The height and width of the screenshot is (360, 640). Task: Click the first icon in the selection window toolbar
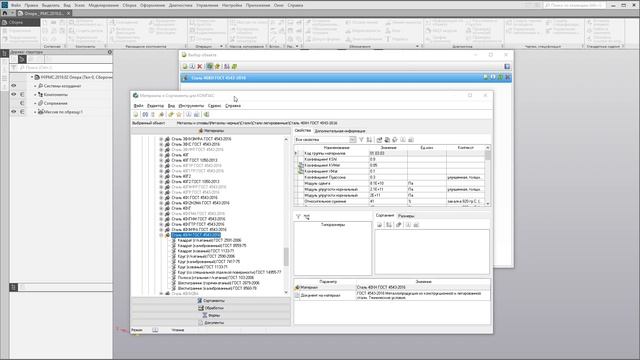184,67
